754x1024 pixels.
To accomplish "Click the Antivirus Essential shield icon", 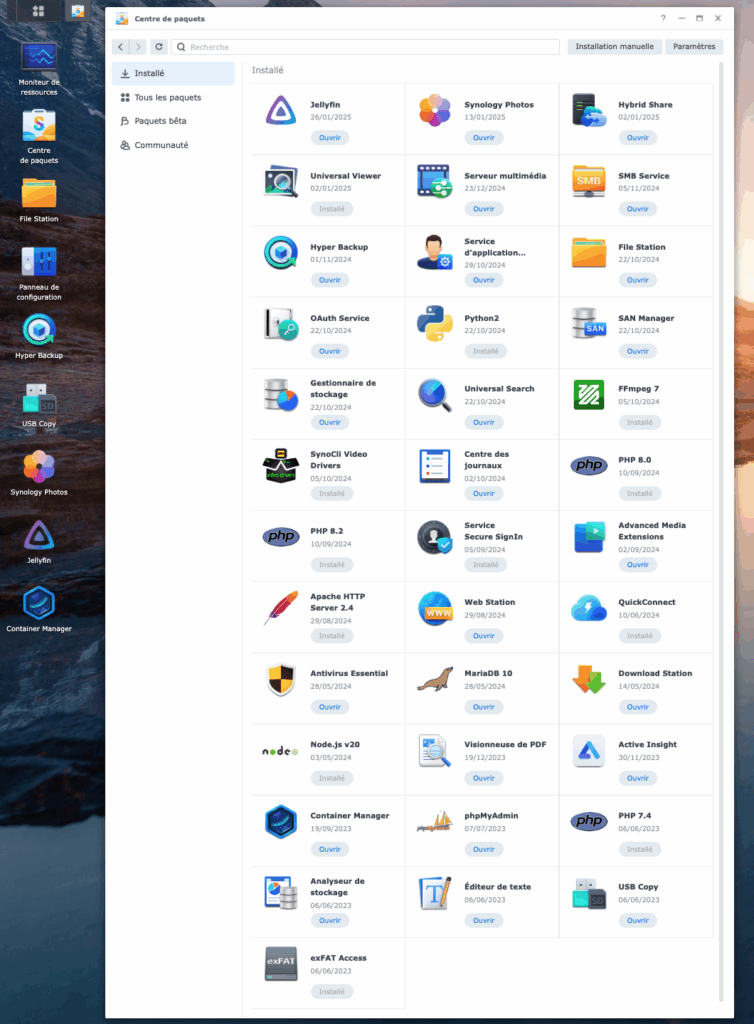I will tap(281, 679).
